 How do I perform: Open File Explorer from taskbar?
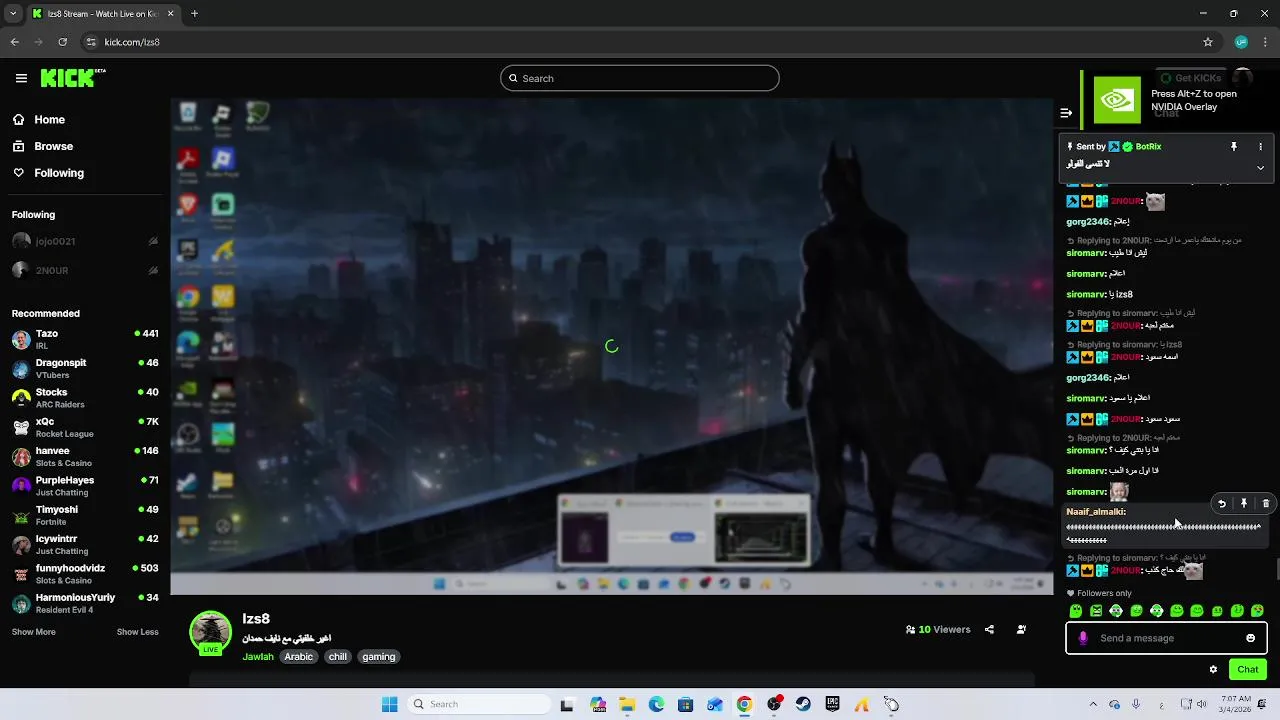click(x=627, y=704)
